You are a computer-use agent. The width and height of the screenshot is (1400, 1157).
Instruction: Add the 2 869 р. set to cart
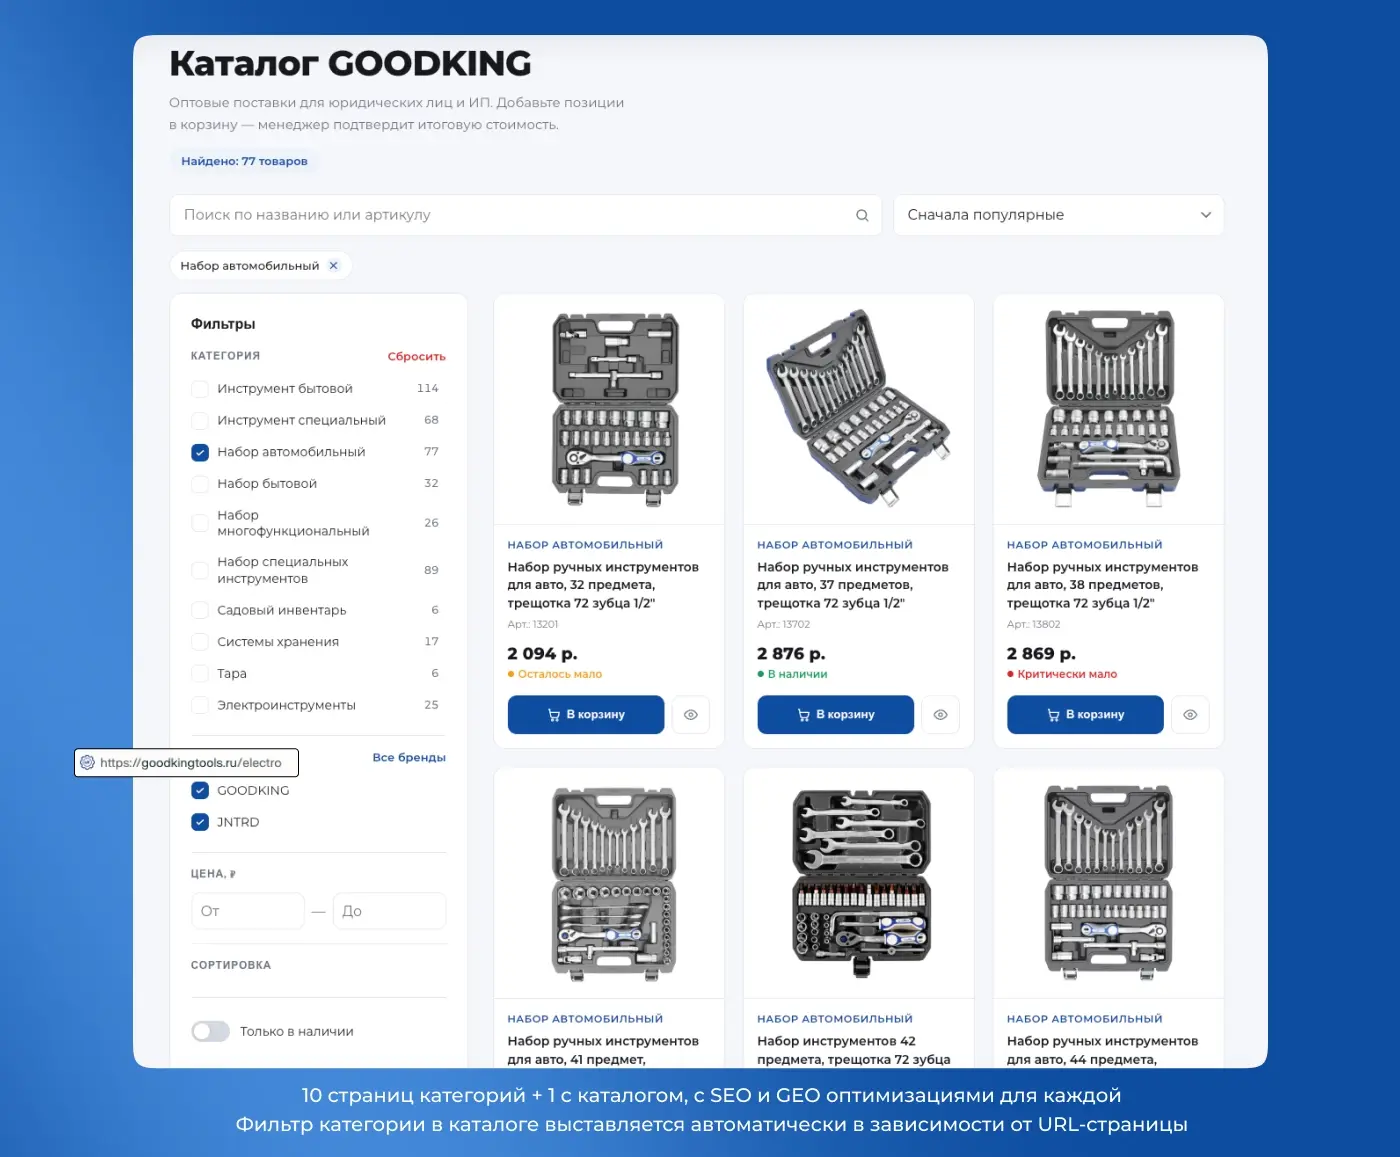(x=1085, y=715)
